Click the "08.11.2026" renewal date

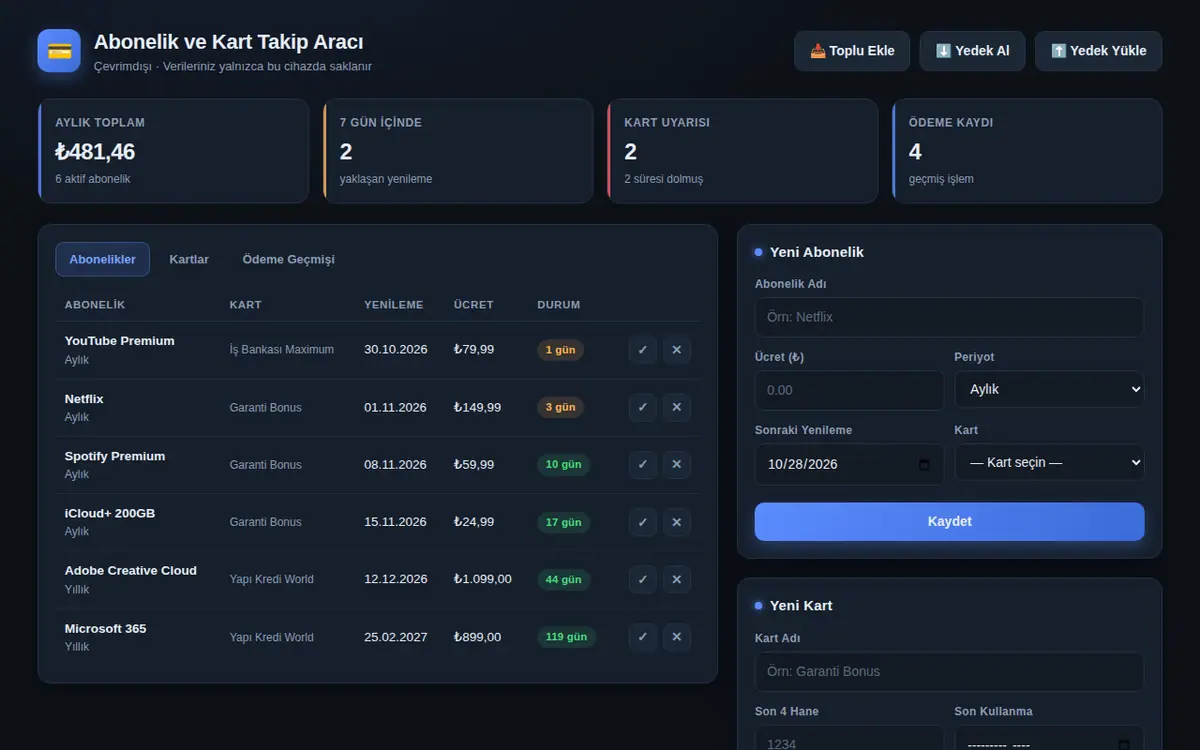(x=396, y=464)
